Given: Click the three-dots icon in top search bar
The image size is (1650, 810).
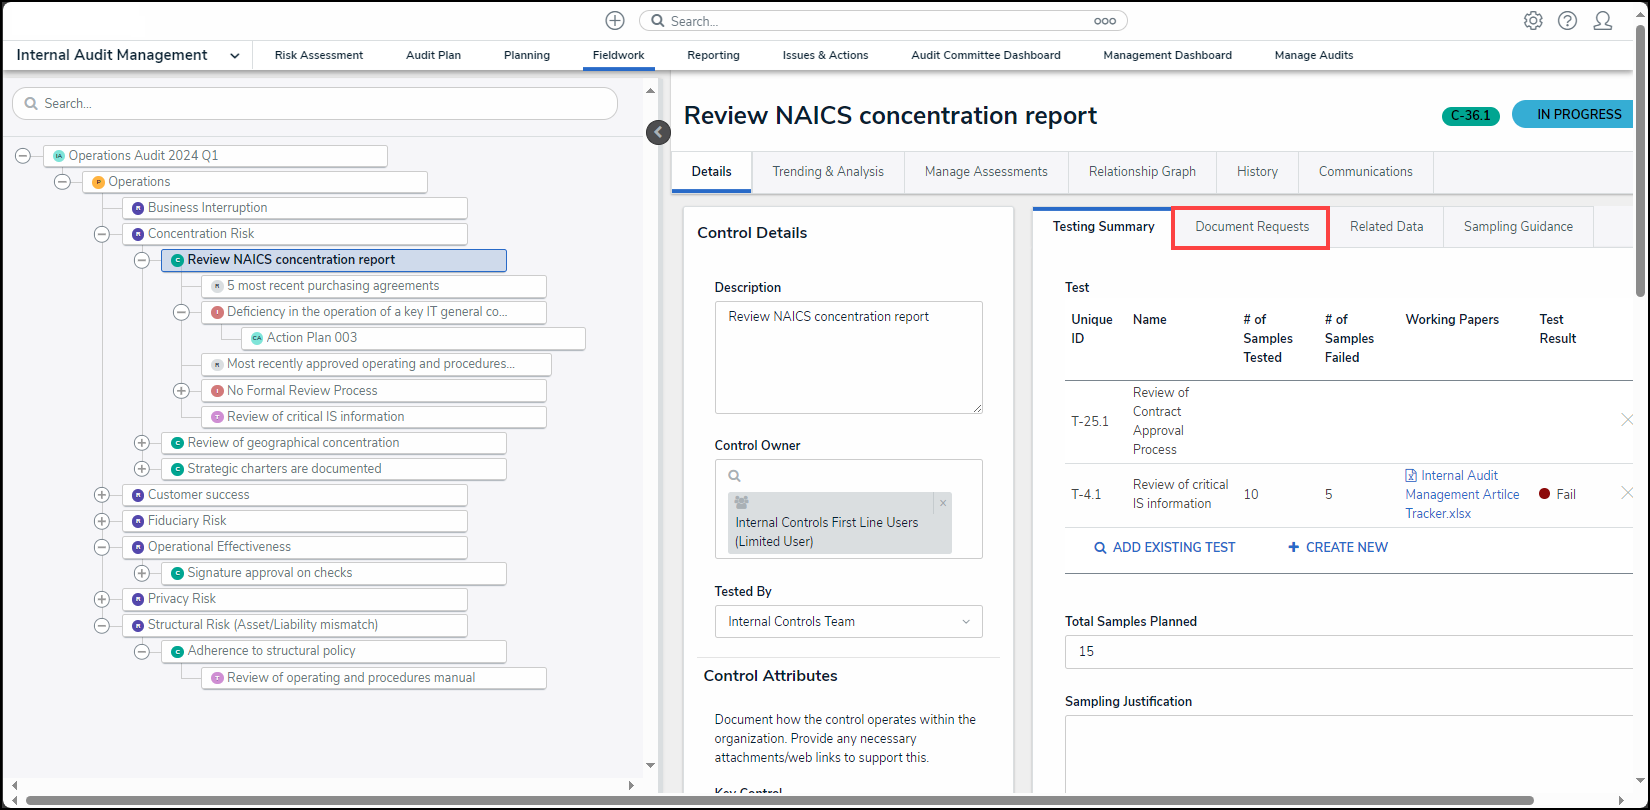Looking at the screenshot, I should pyautogui.click(x=1104, y=21).
